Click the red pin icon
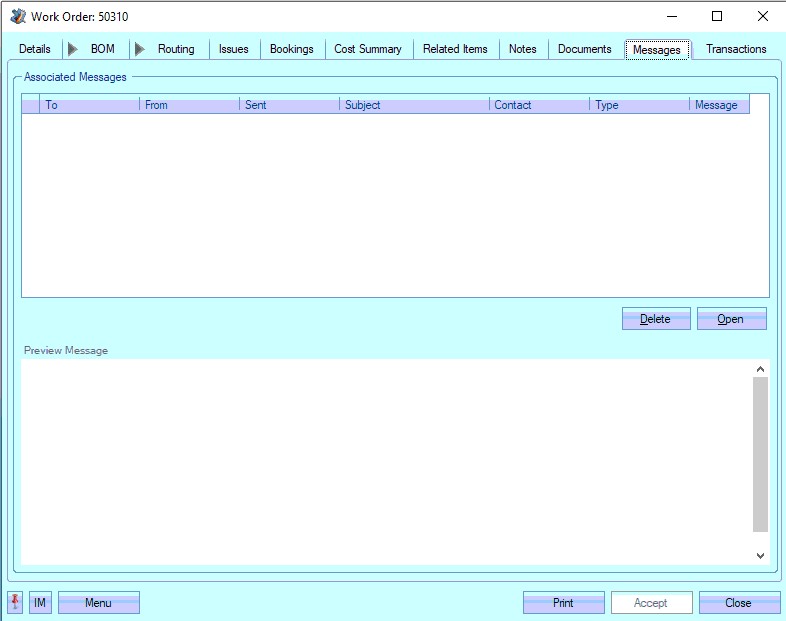The width and height of the screenshot is (786, 621). [x=15, y=603]
